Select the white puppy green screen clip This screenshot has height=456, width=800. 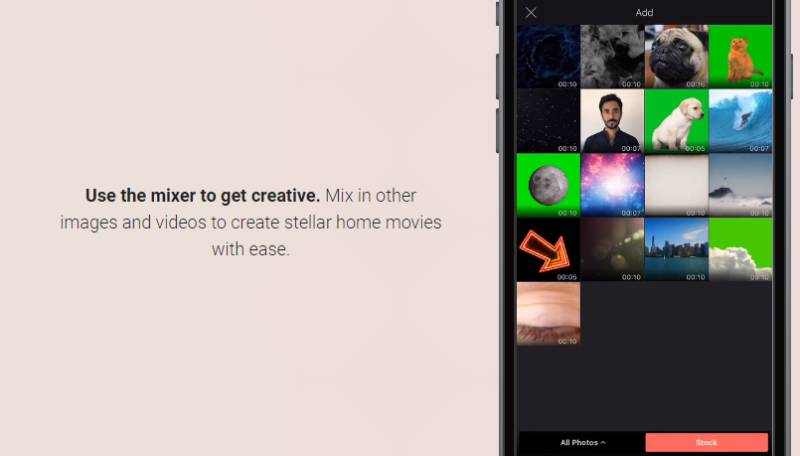(676, 121)
